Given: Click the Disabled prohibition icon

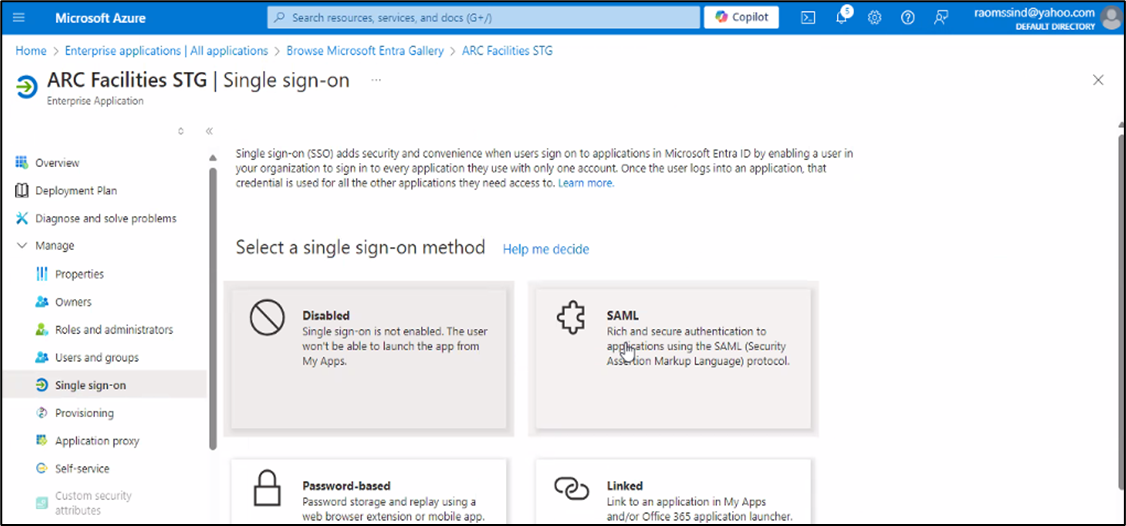Looking at the screenshot, I should 267,318.
